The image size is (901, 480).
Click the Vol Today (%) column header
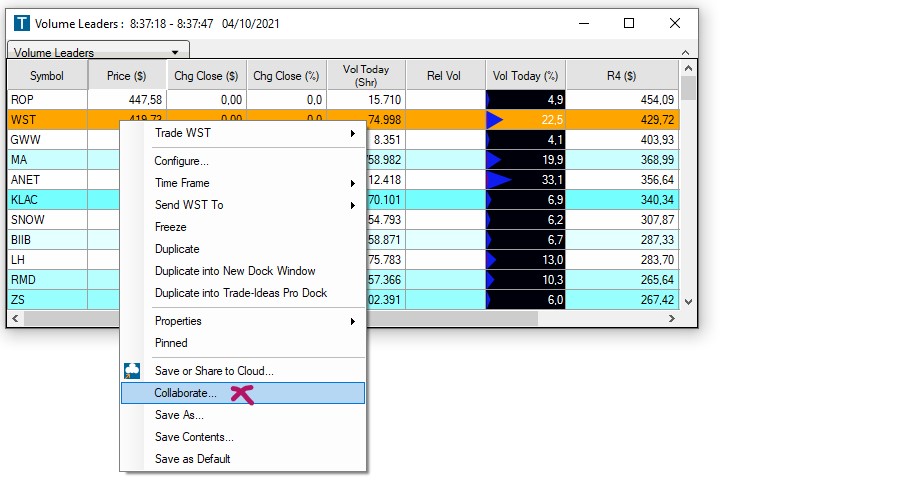(x=525, y=75)
